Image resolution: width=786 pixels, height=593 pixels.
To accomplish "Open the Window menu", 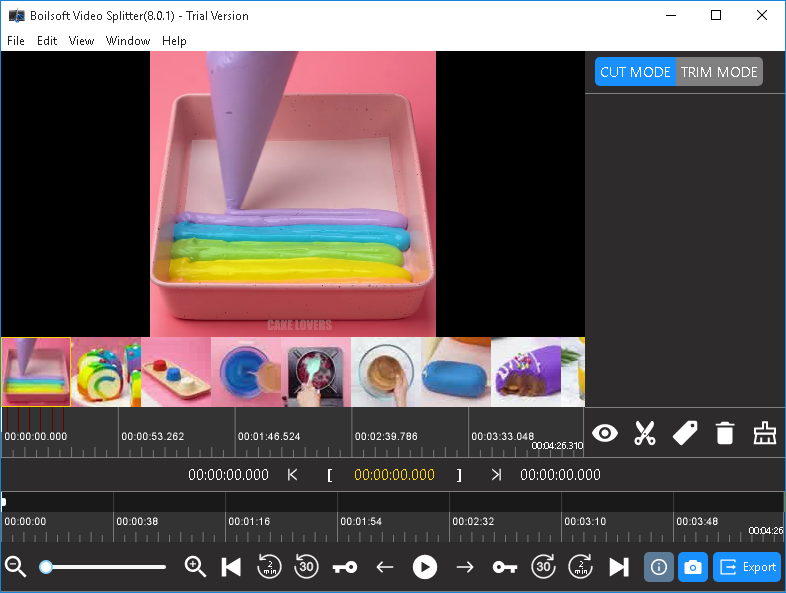I will pos(128,41).
